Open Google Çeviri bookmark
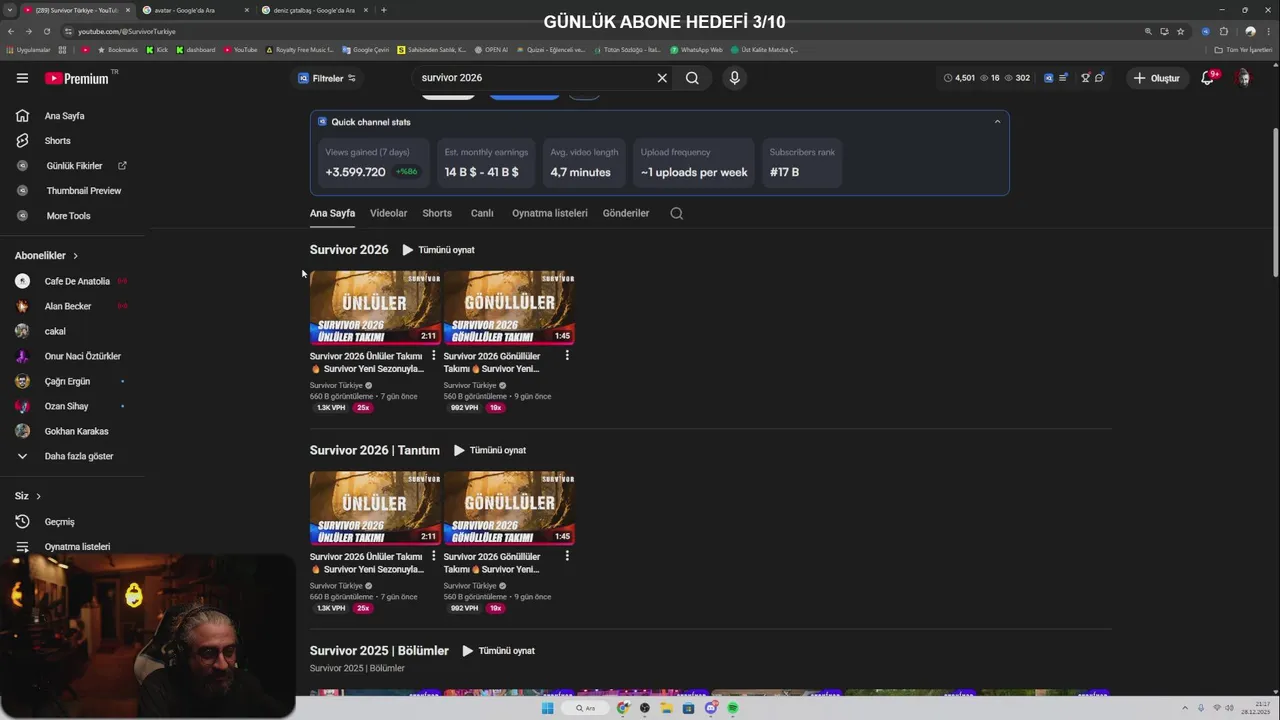 (366, 49)
